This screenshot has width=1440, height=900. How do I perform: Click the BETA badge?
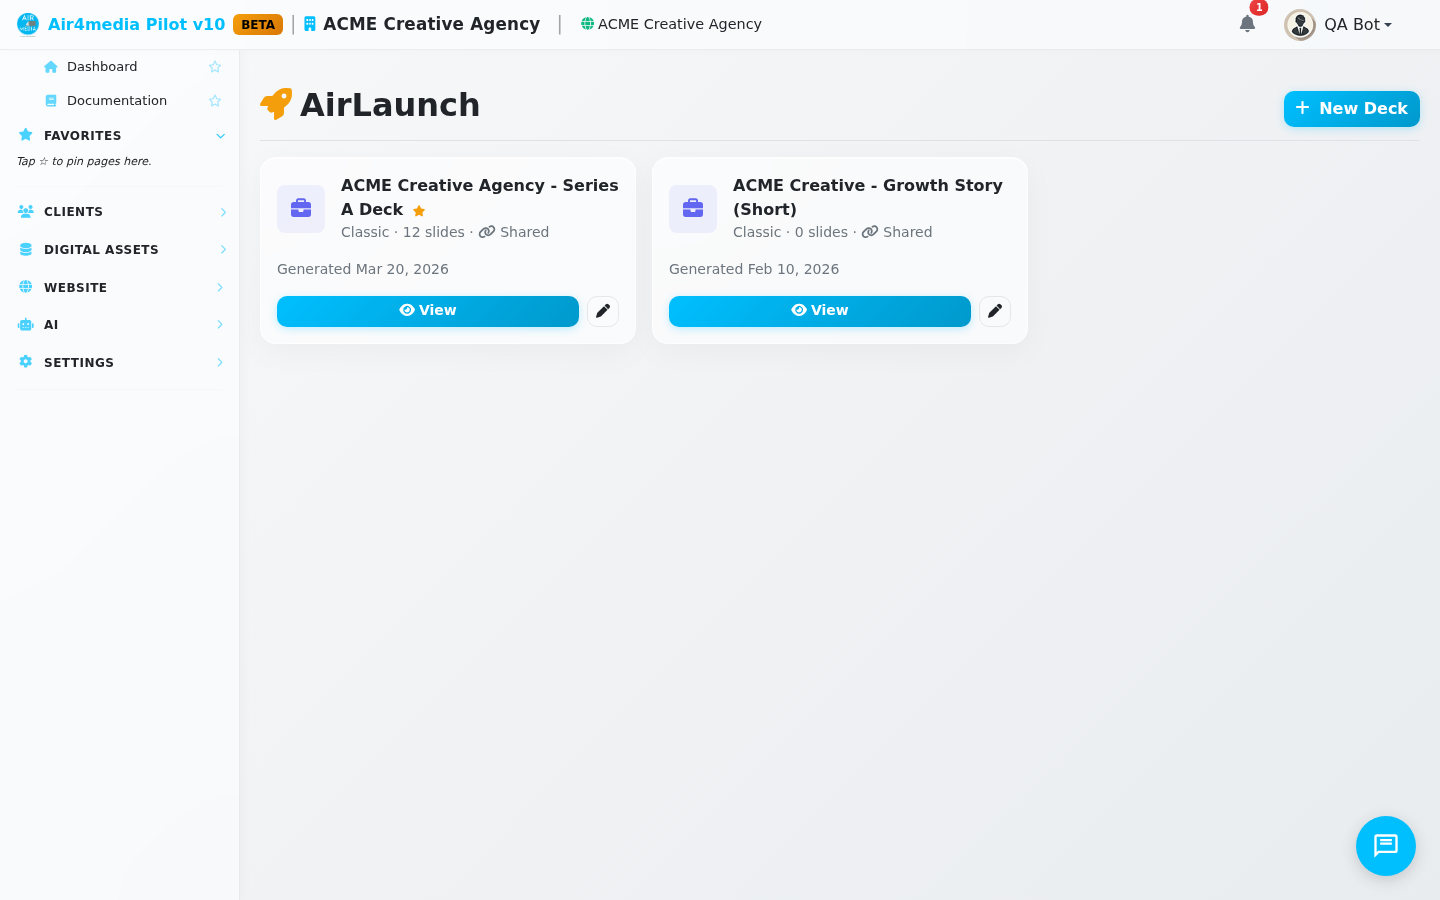click(258, 25)
